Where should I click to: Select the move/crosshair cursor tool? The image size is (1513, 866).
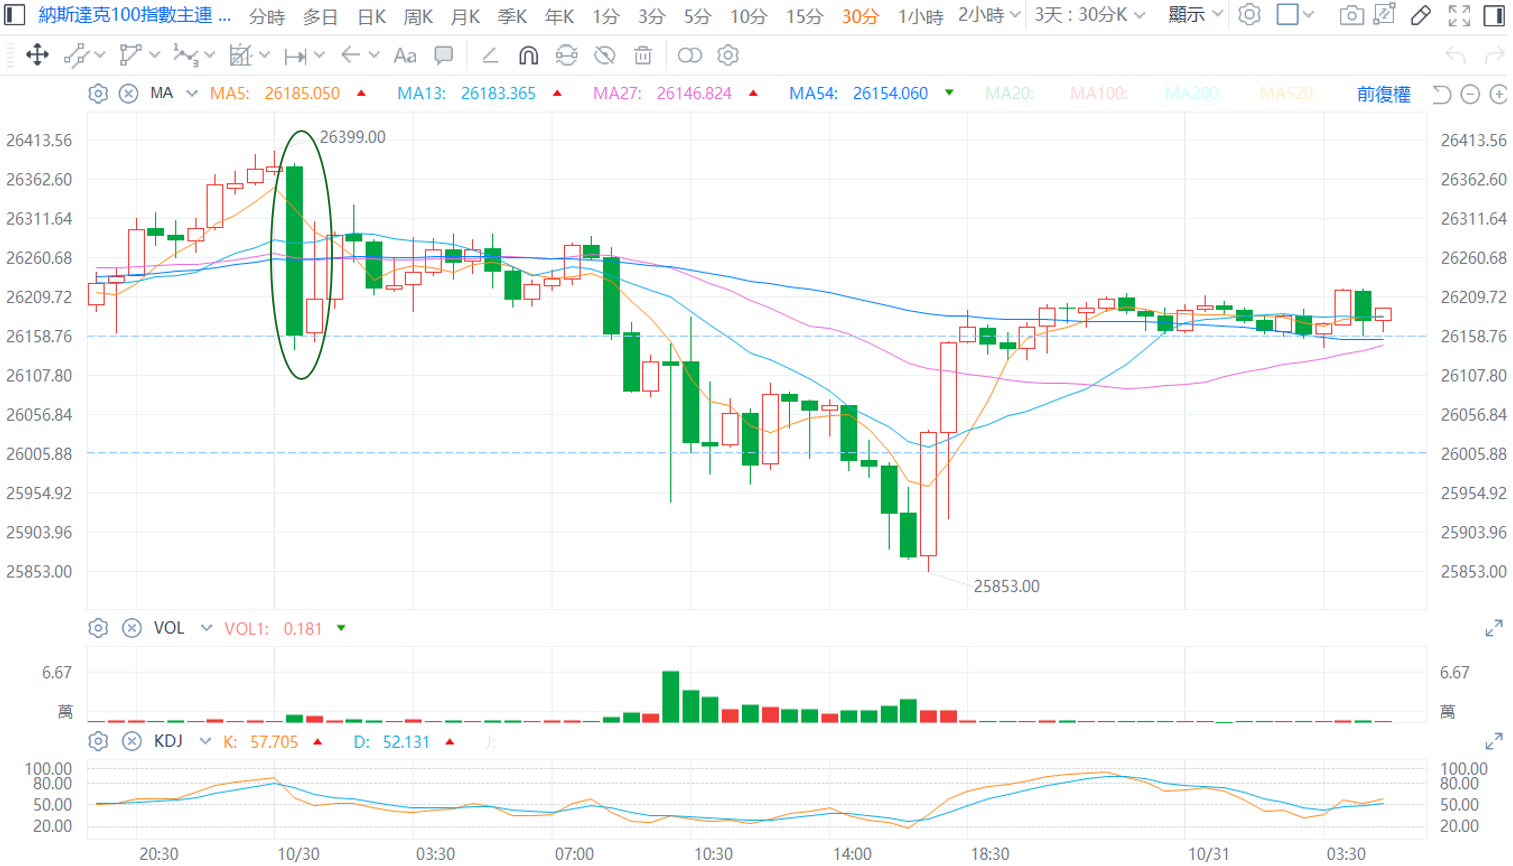(37, 55)
